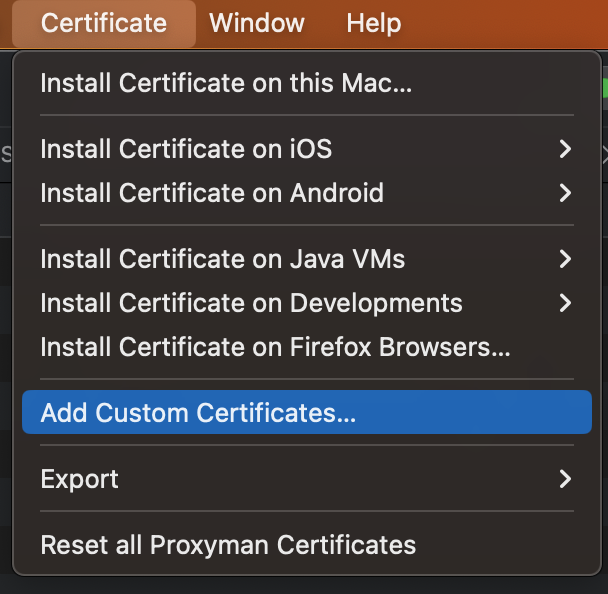Expand the iOS submenu chevron arrow
Viewport: 608px width, 594px height.
pyautogui.click(x=565, y=149)
